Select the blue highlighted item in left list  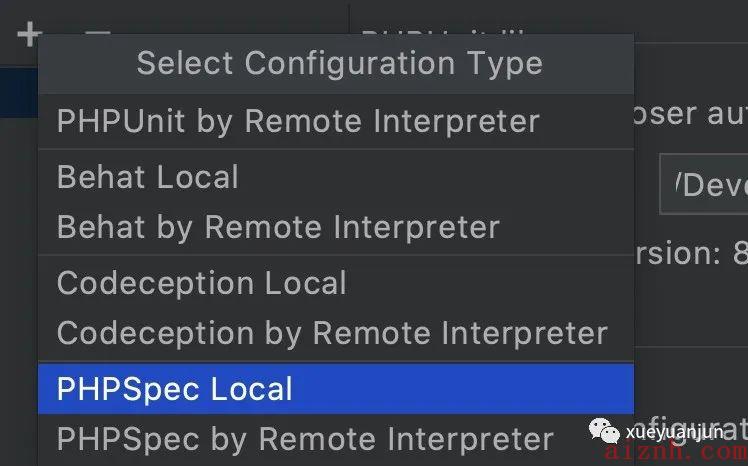tap(19, 93)
